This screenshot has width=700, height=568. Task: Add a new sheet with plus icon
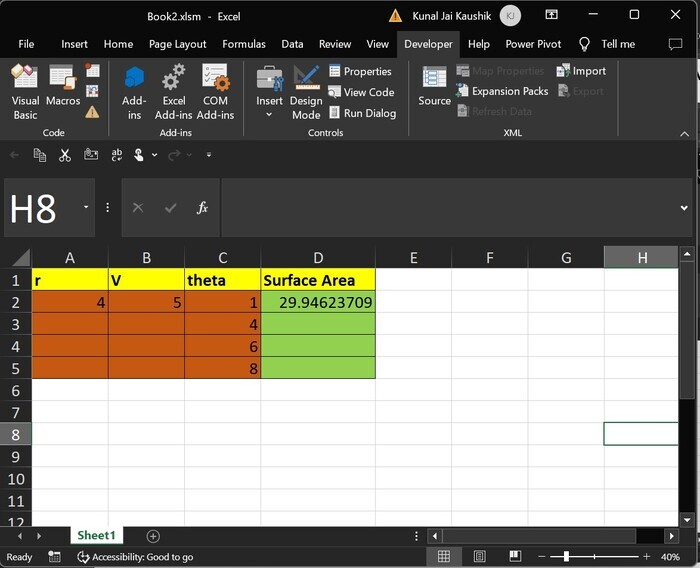(x=153, y=536)
